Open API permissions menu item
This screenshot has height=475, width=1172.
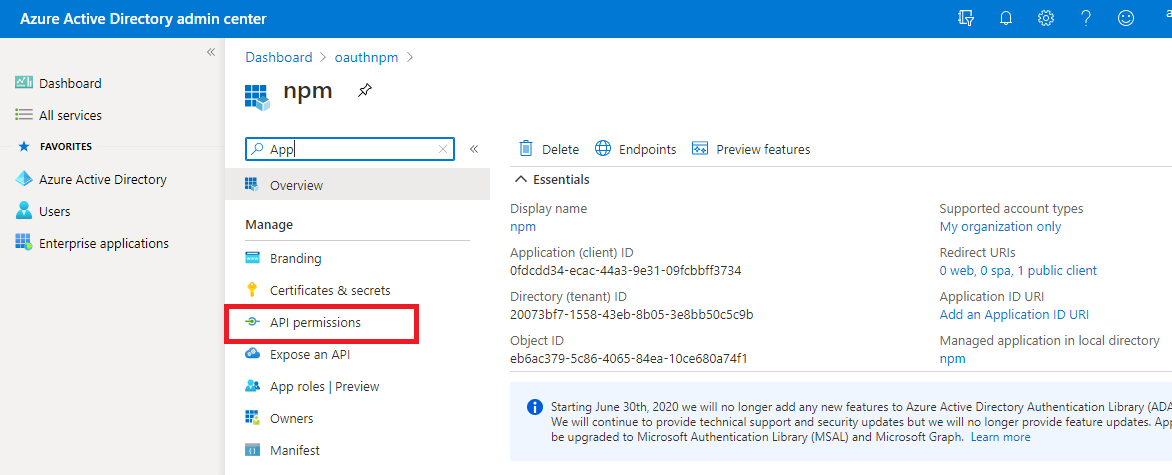point(315,323)
